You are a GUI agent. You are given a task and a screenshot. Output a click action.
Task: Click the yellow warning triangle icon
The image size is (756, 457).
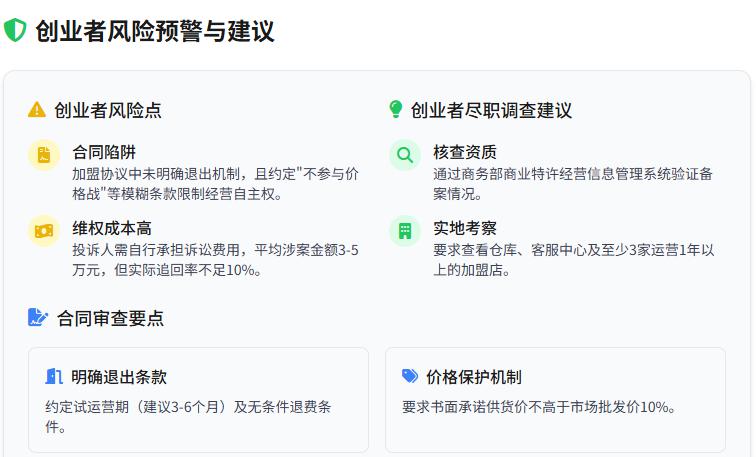tap(37, 110)
